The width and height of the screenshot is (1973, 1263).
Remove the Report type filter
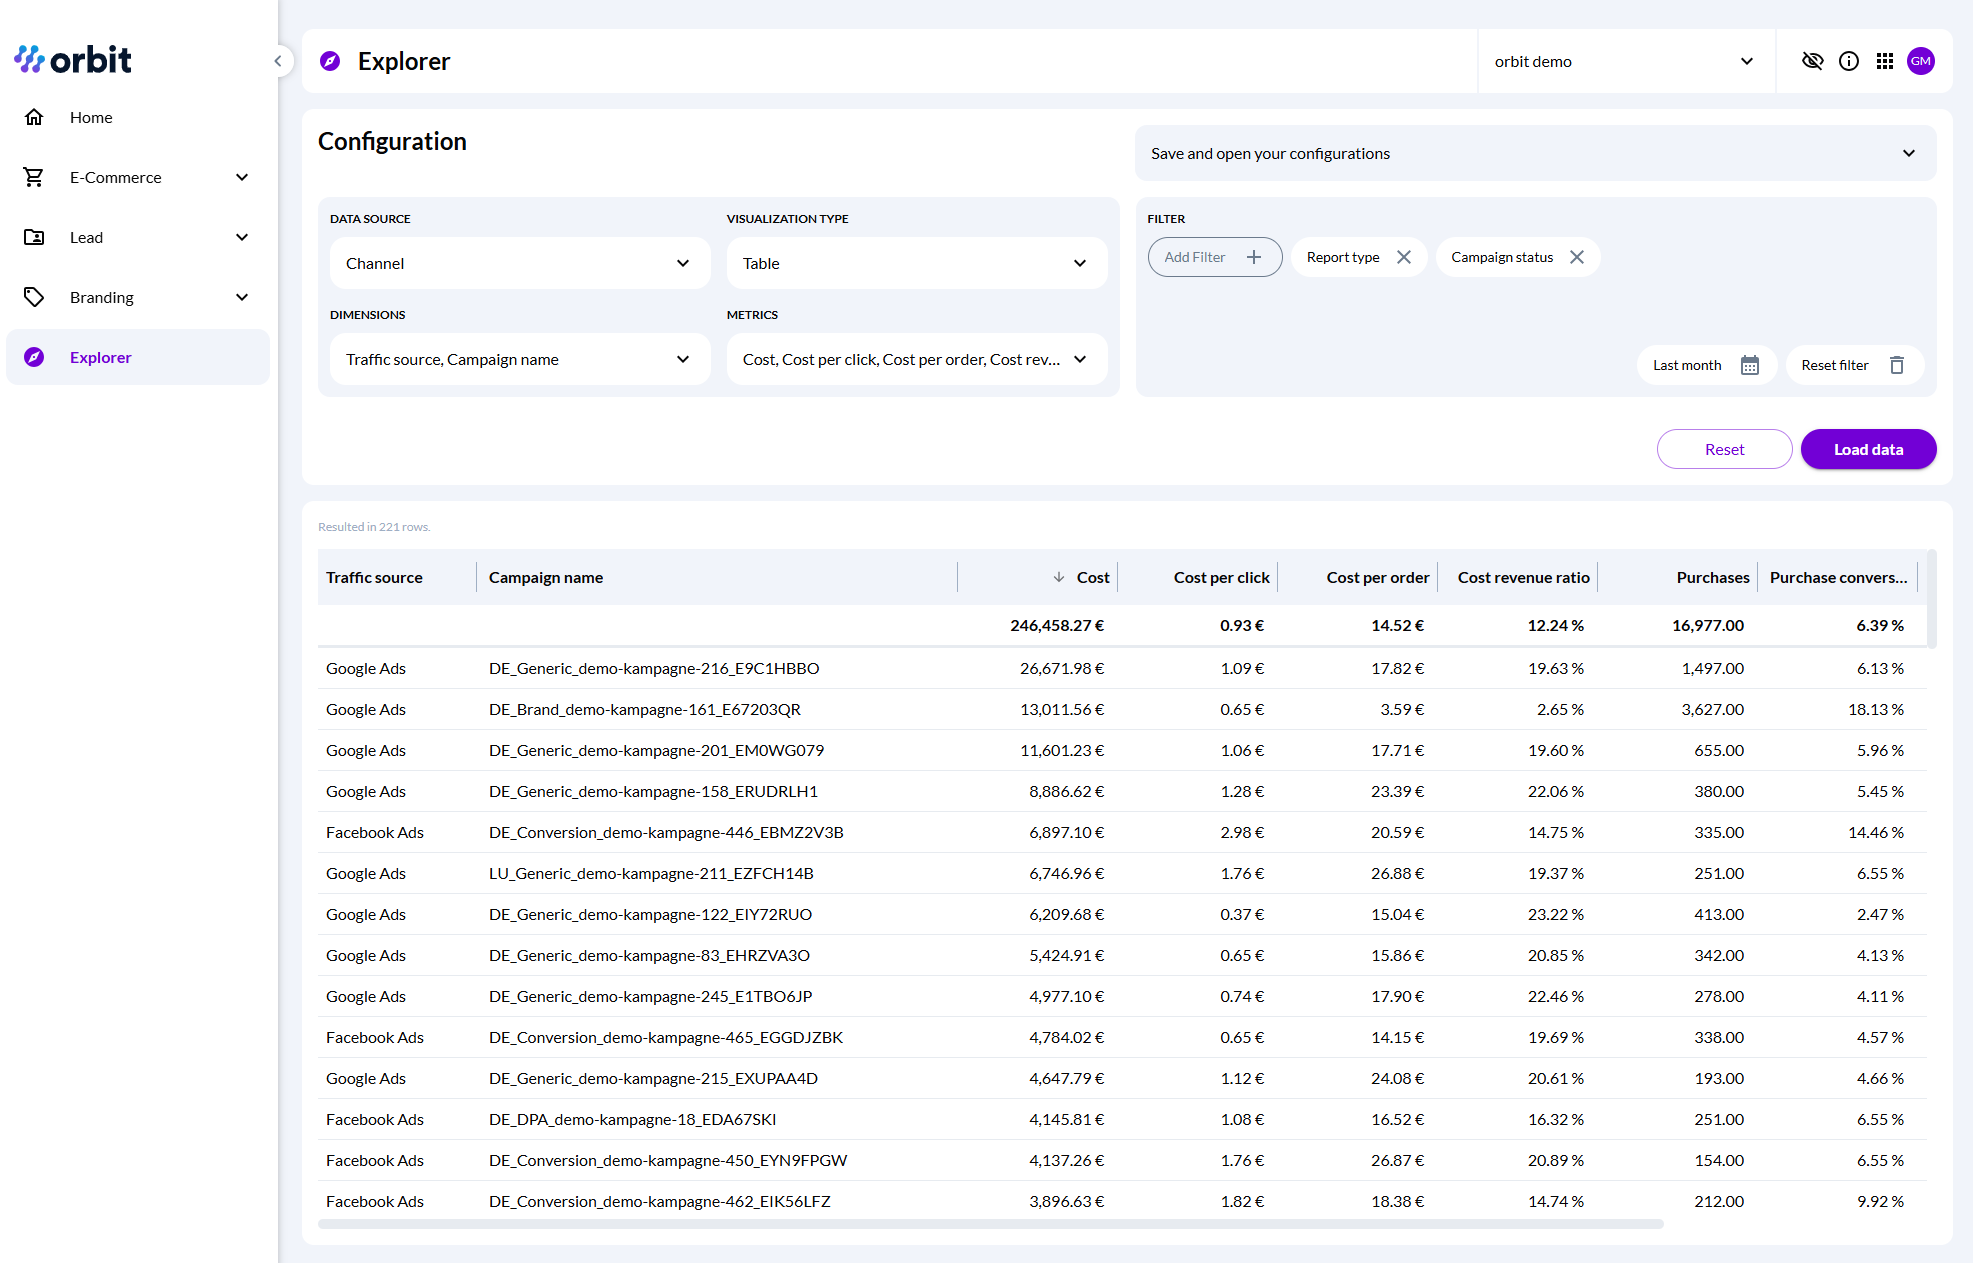1404,257
